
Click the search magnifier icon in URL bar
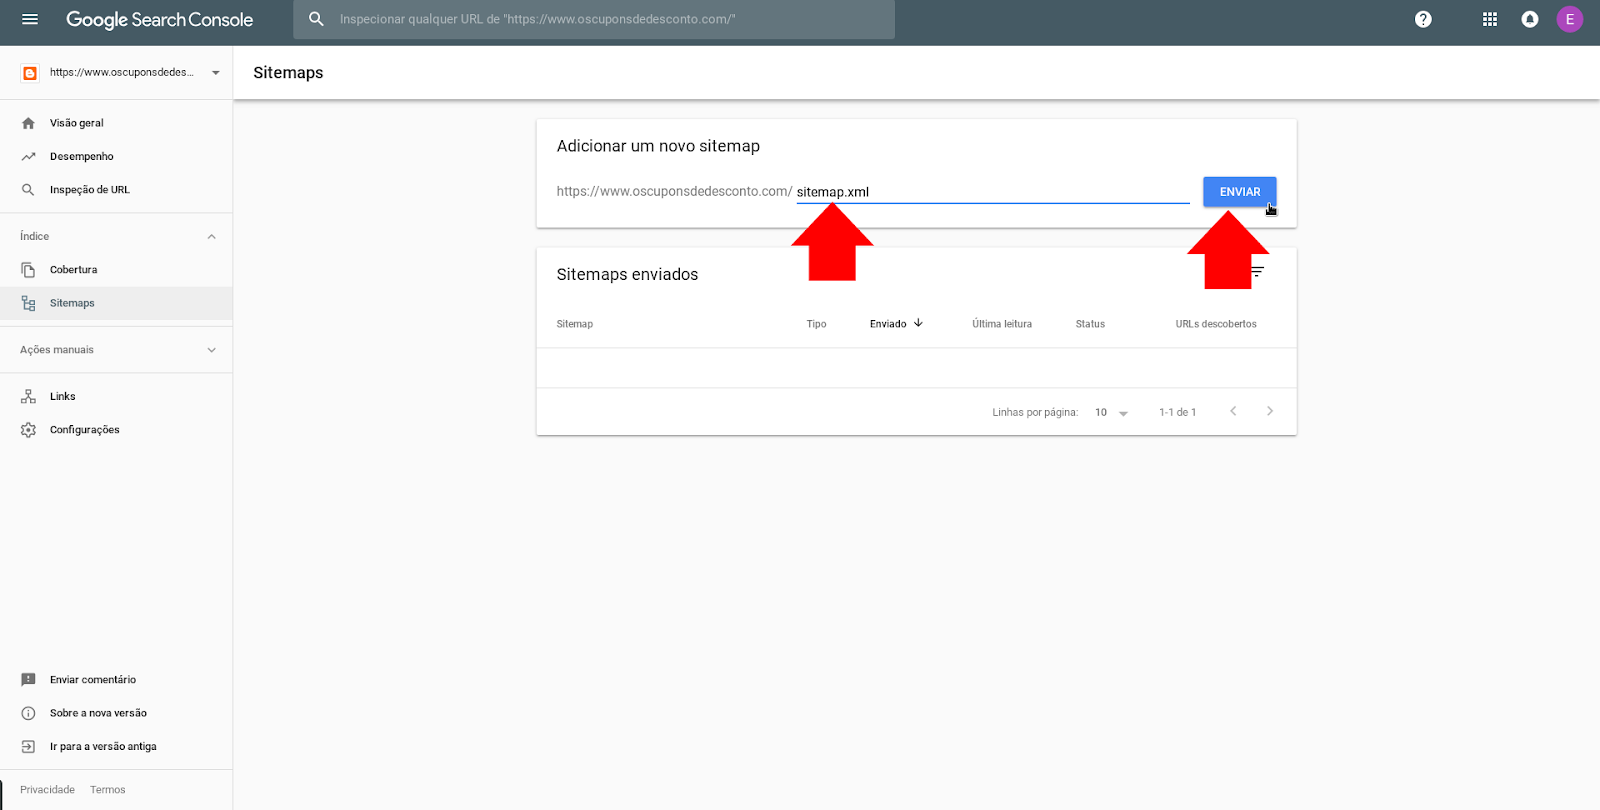point(316,19)
